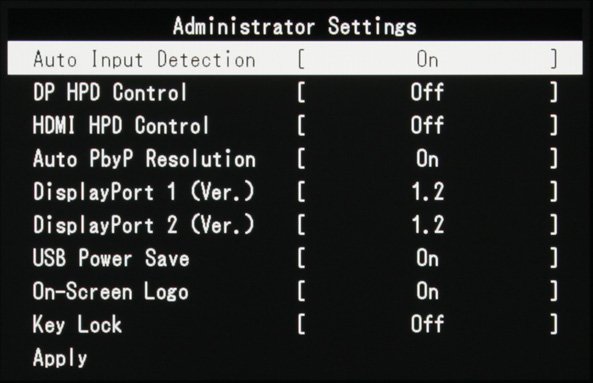Select DisplayPort 2 (Ver.) setting
The image size is (593, 383).
click(x=143, y=225)
